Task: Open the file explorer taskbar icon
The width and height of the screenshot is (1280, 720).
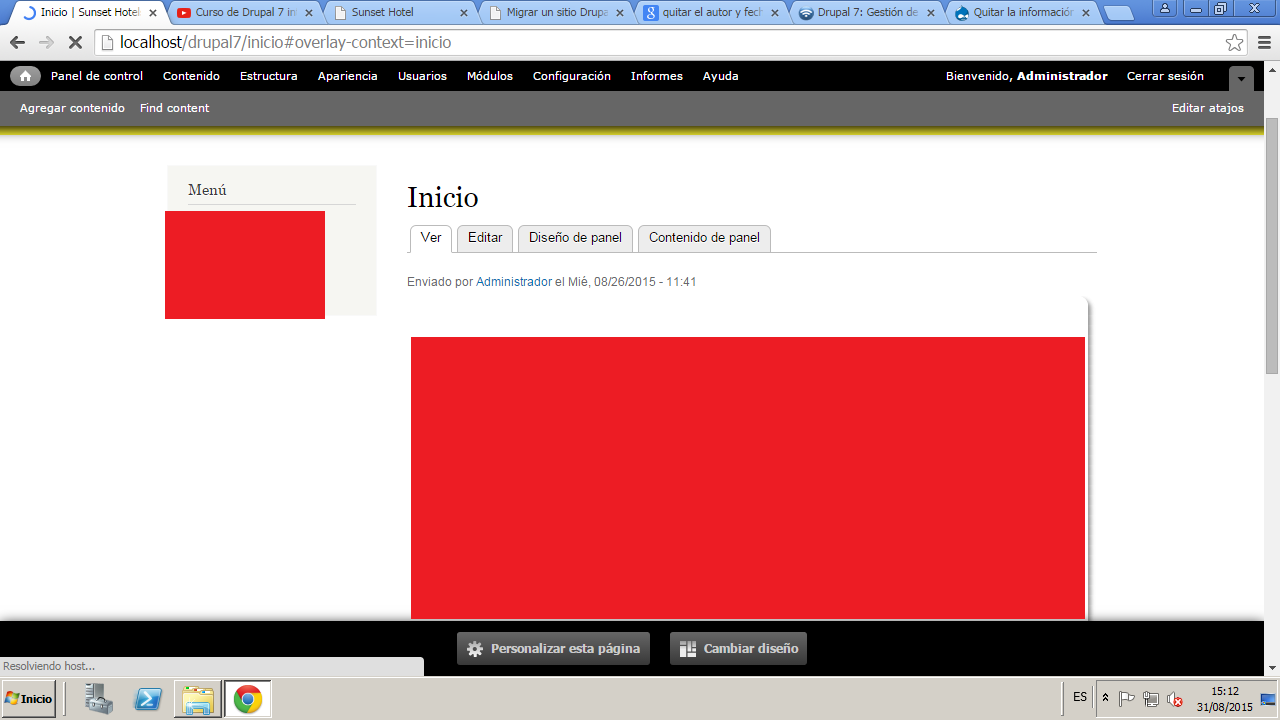Action: pyautogui.click(x=198, y=699)
